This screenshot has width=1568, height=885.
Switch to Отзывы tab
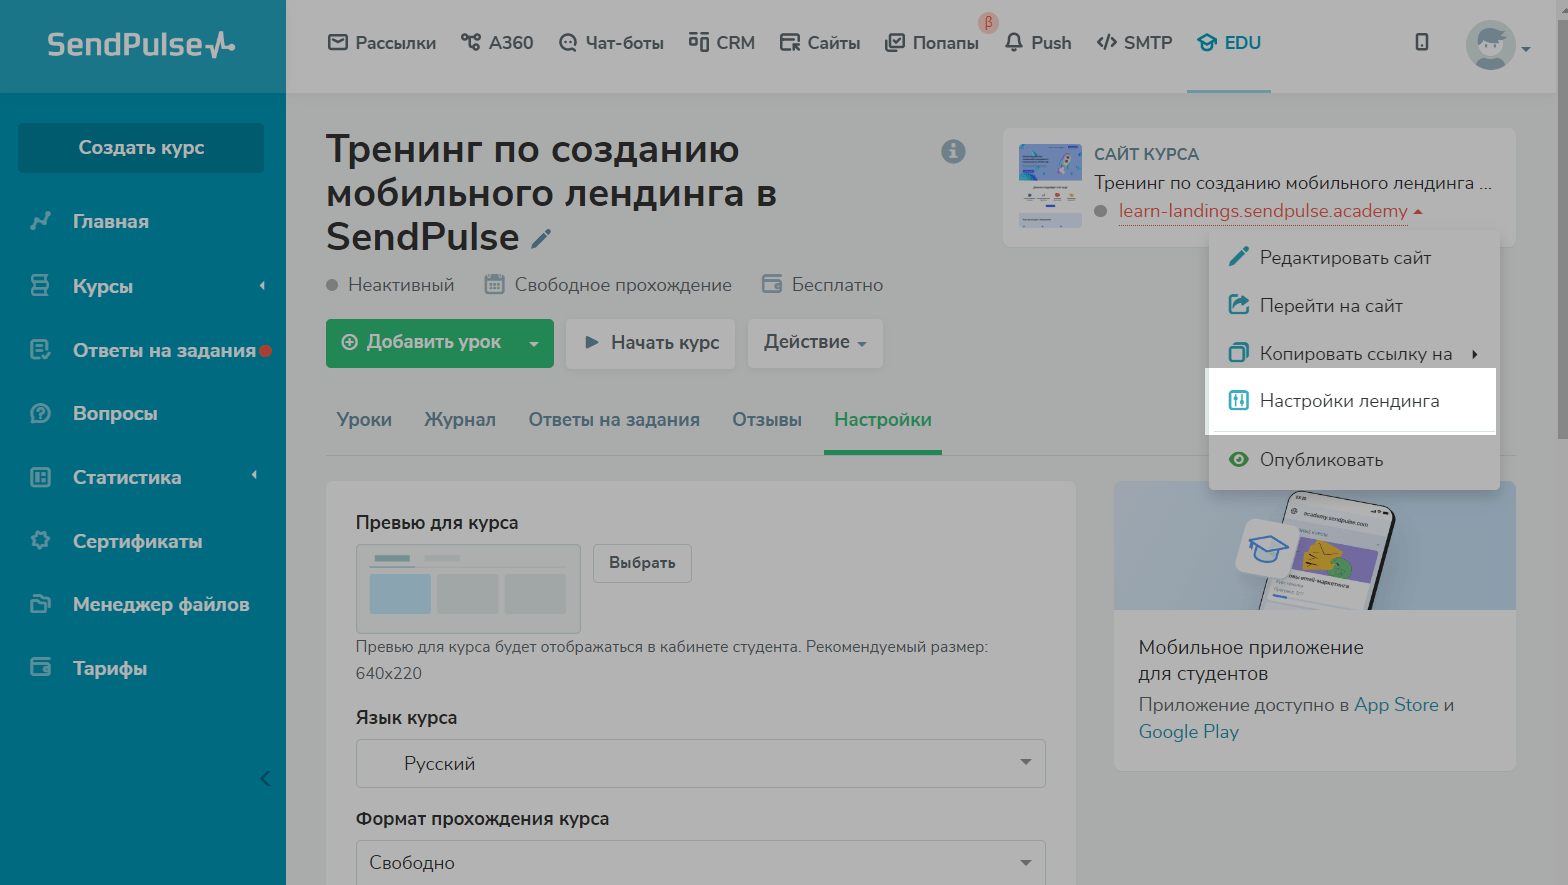click(x=767, y=420)
